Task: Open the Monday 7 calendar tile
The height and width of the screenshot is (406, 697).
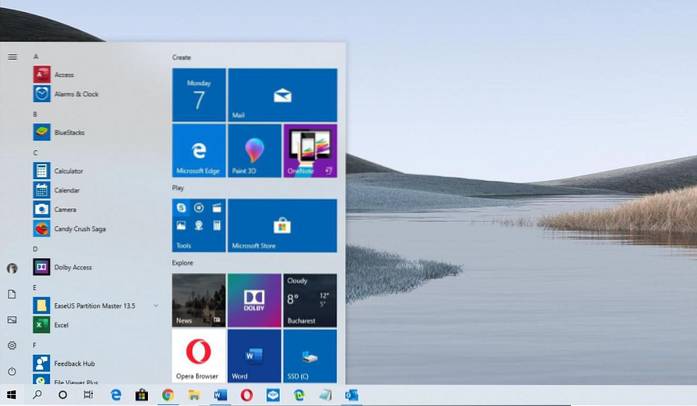Action: (x=199, y=95)
